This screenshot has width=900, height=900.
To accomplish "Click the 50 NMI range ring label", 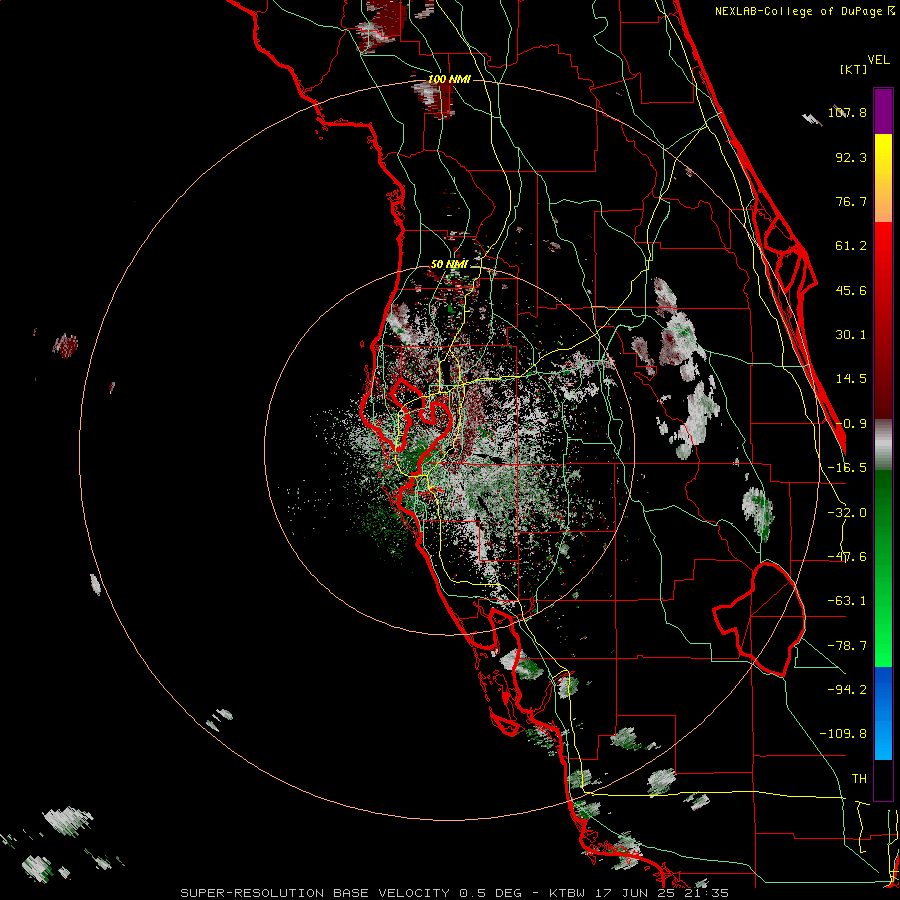I will coord(449,264).
